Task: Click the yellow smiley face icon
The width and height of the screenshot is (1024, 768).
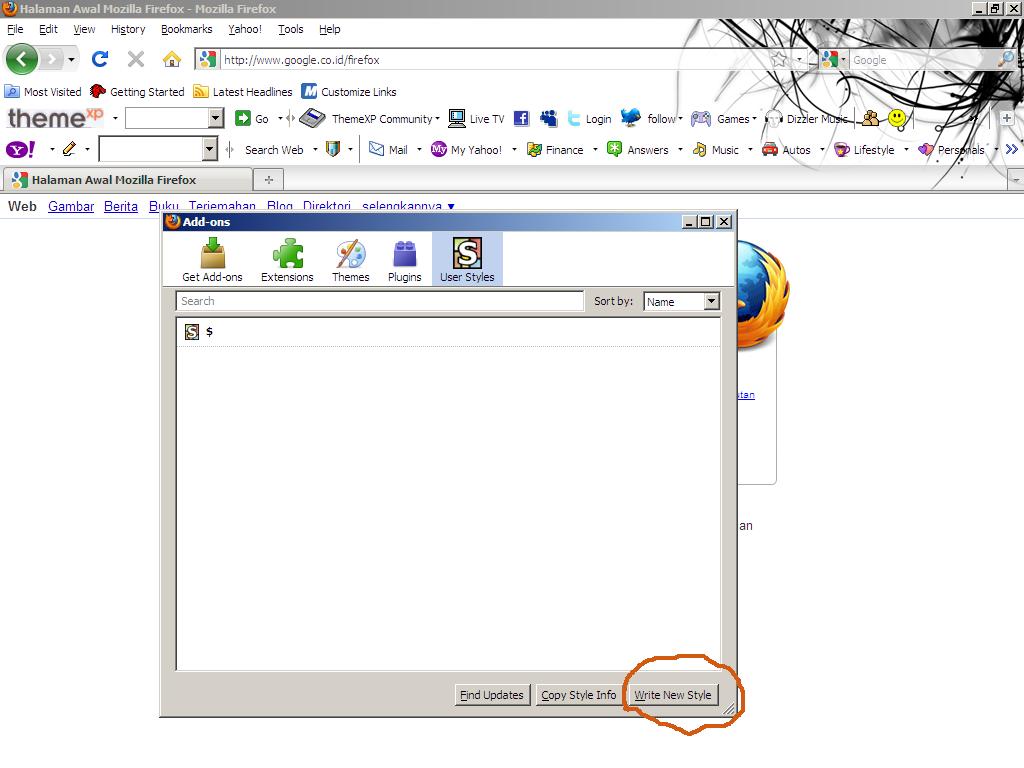Action: 897,118
